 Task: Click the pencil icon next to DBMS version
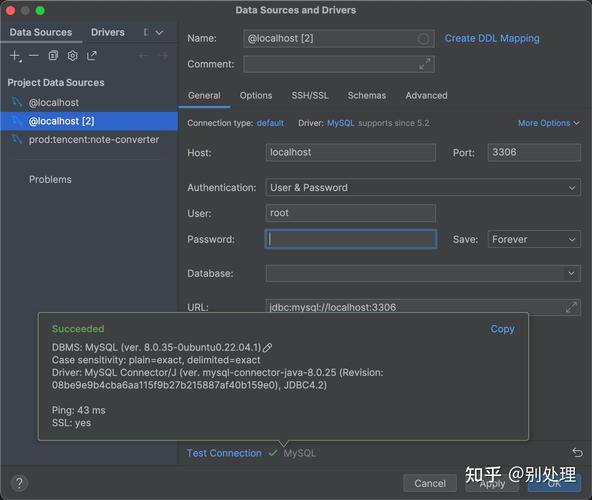(267, 347)
